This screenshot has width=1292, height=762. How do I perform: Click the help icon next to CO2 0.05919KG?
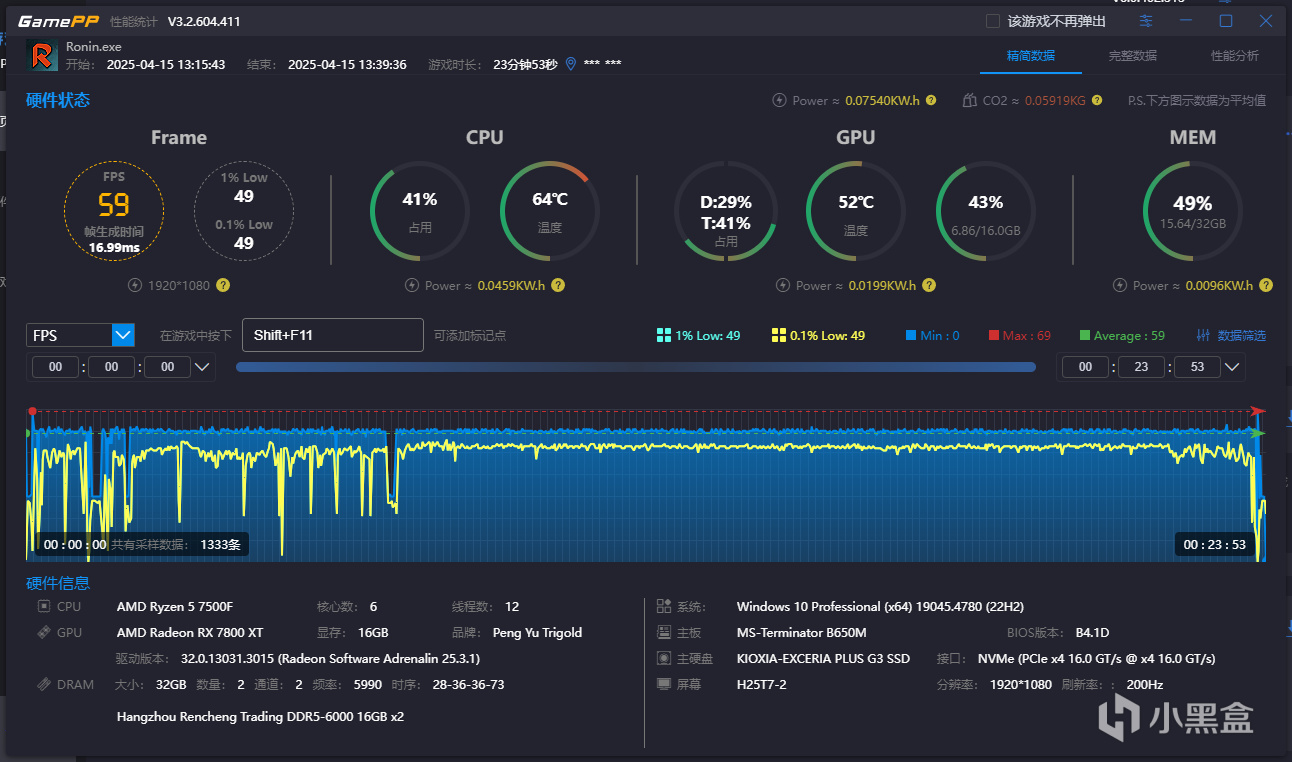pyautogui.click(x=1097, y=100)
